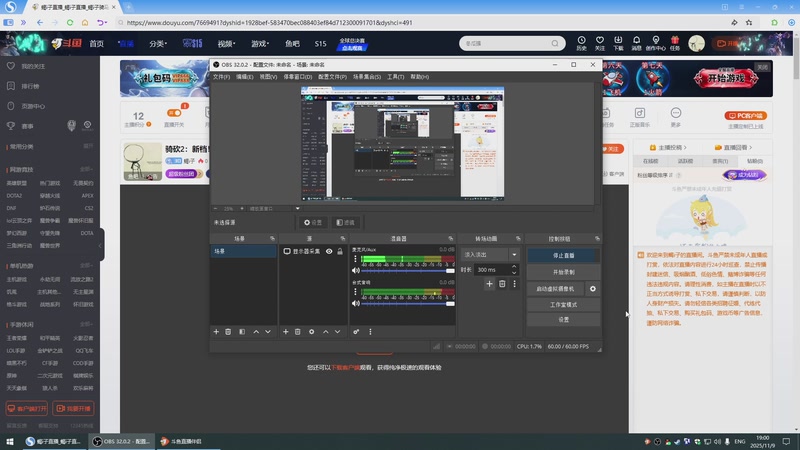Adjust desktop audio volume slider
Screen dimensions: 800x450
click(408, 304)
